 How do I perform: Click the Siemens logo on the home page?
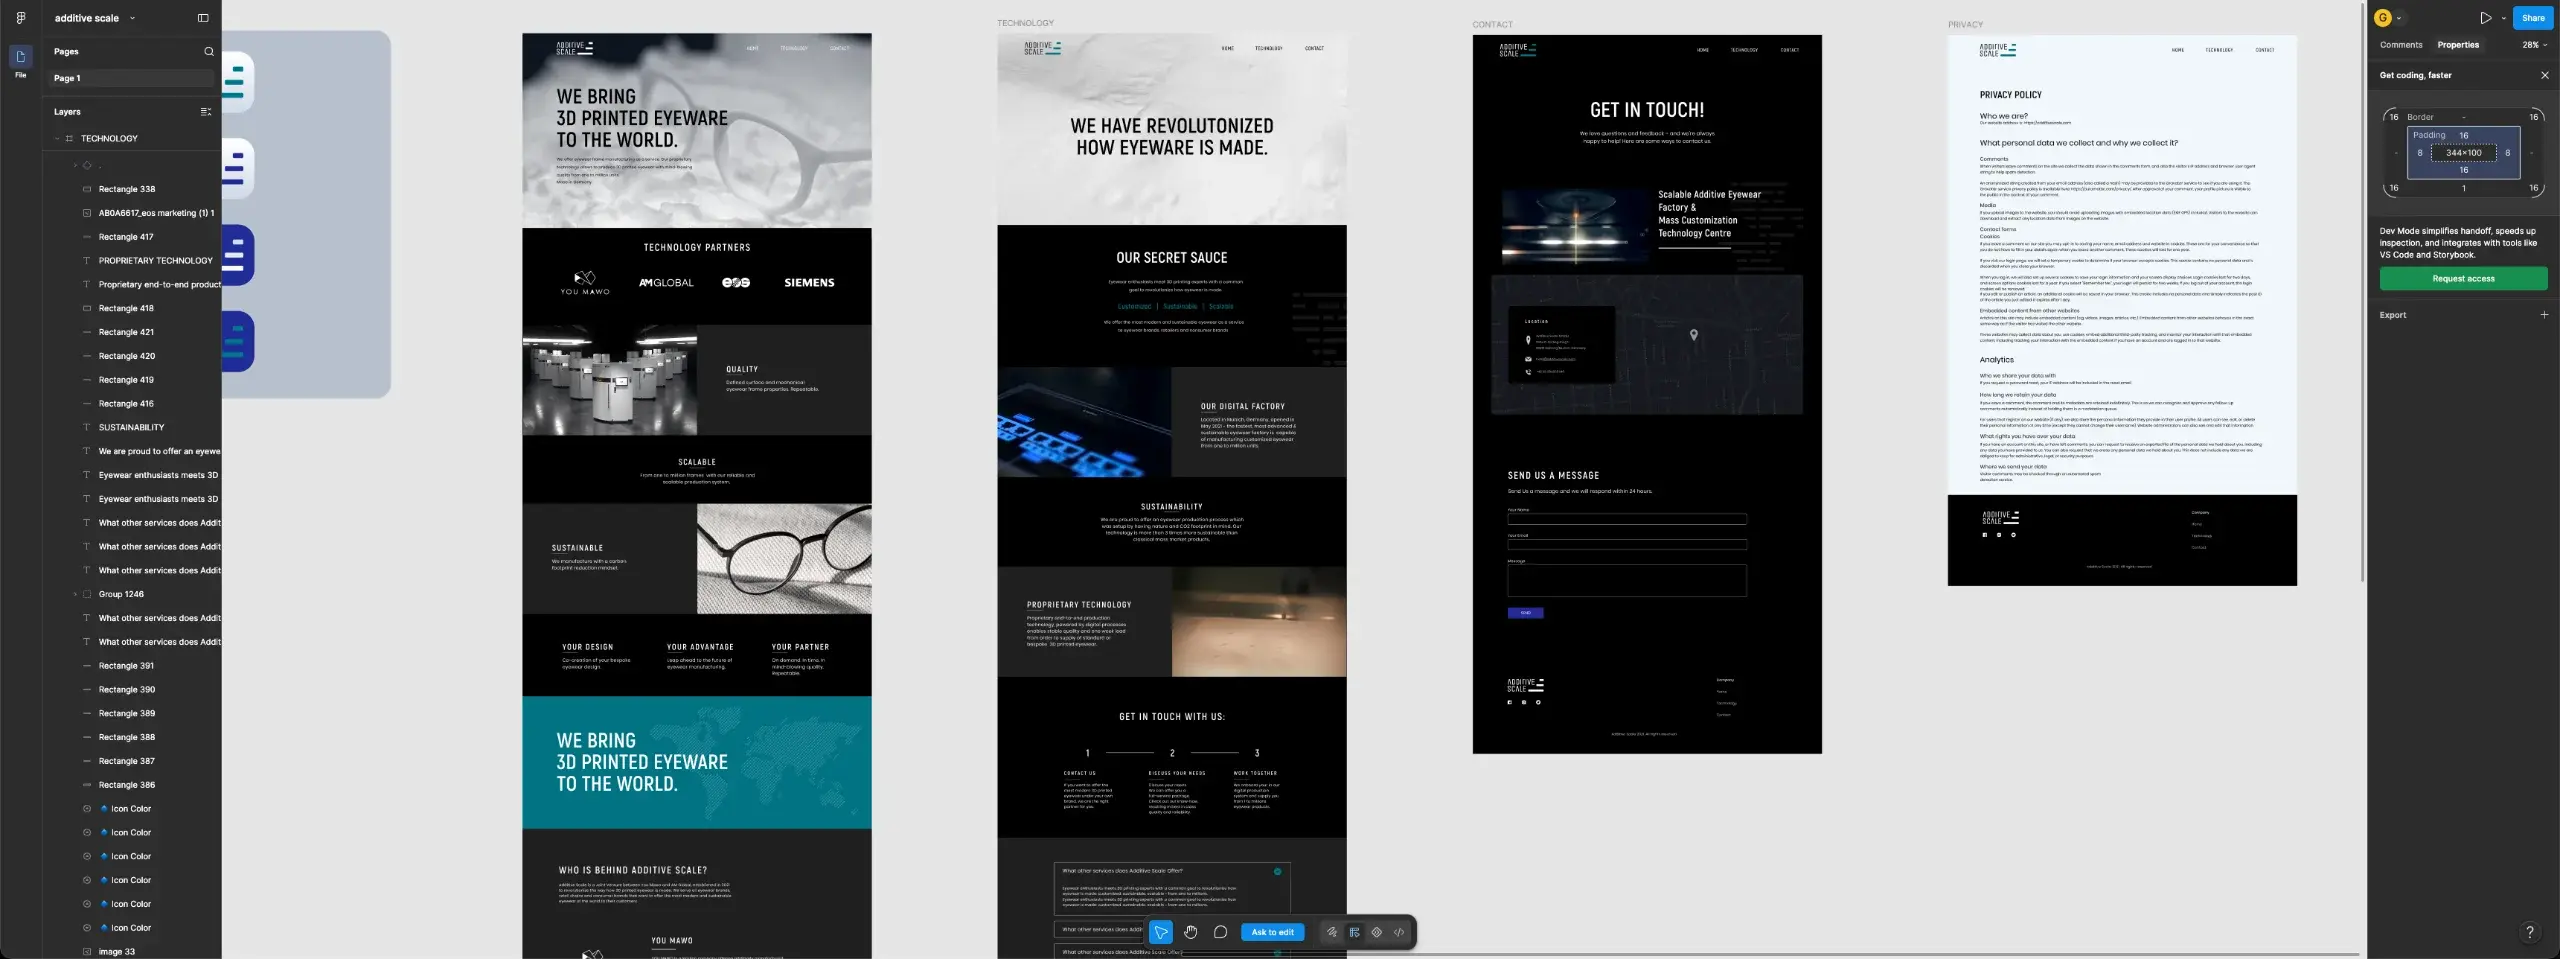click(x=809, y=283)
